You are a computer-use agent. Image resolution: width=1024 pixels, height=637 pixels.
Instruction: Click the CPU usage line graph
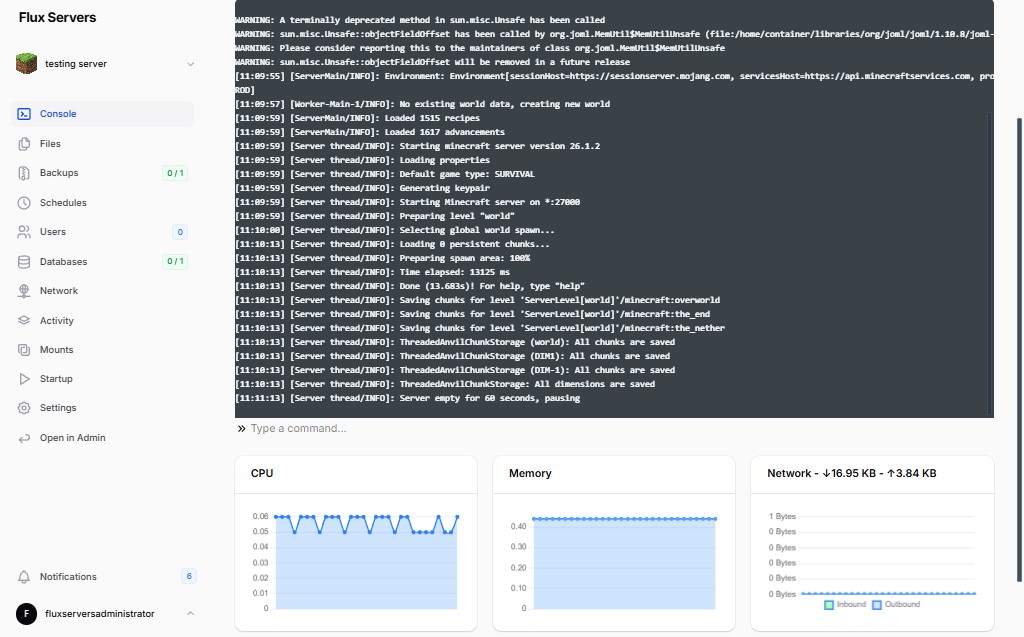(x=366, y=562)
